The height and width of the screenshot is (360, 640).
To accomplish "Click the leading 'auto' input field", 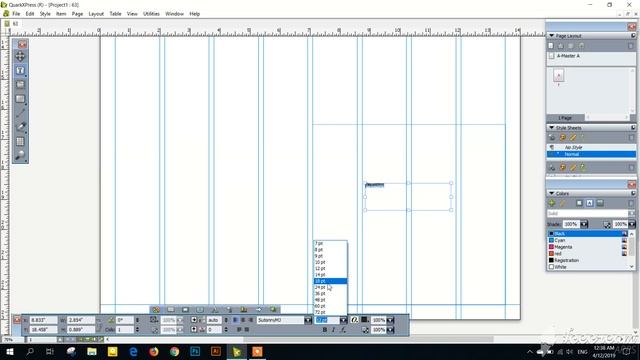I will [214, 320].
